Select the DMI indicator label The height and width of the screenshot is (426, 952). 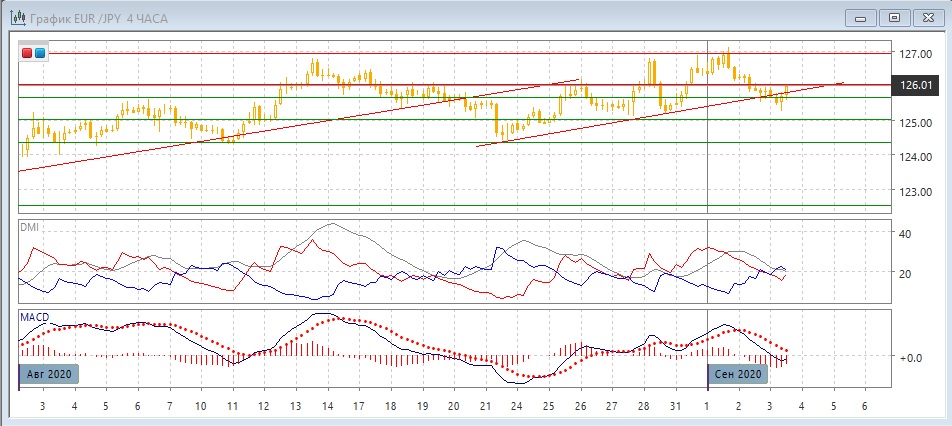click(x=30, y=227)
